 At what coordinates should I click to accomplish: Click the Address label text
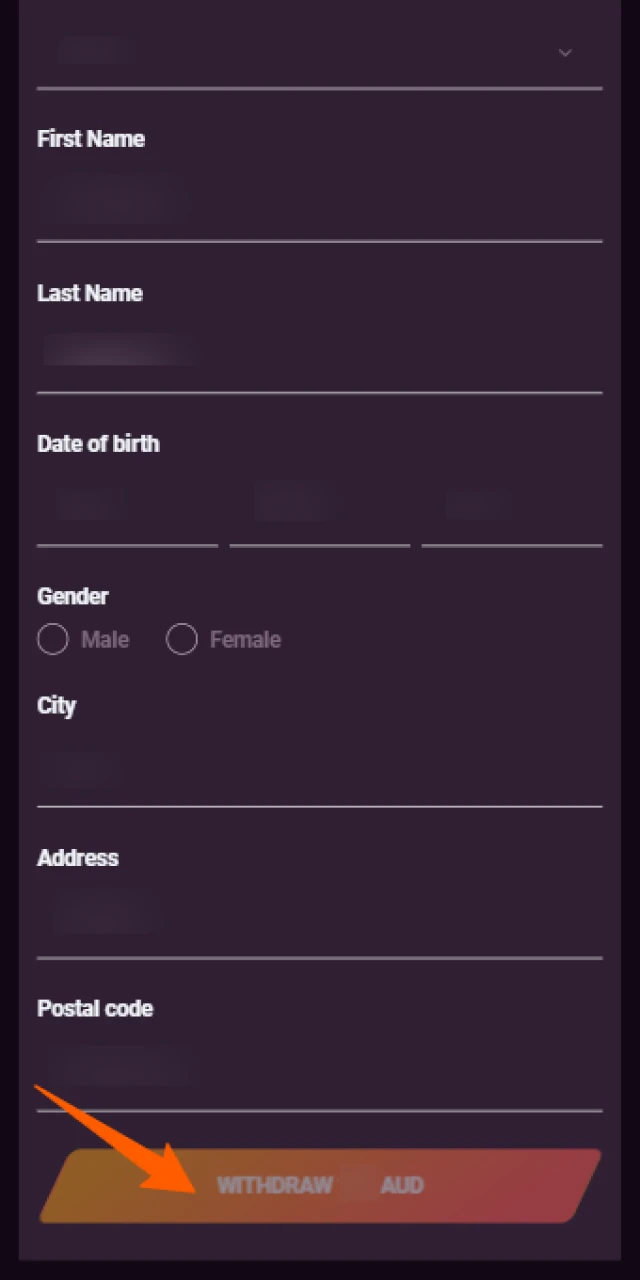pos(78,858)
